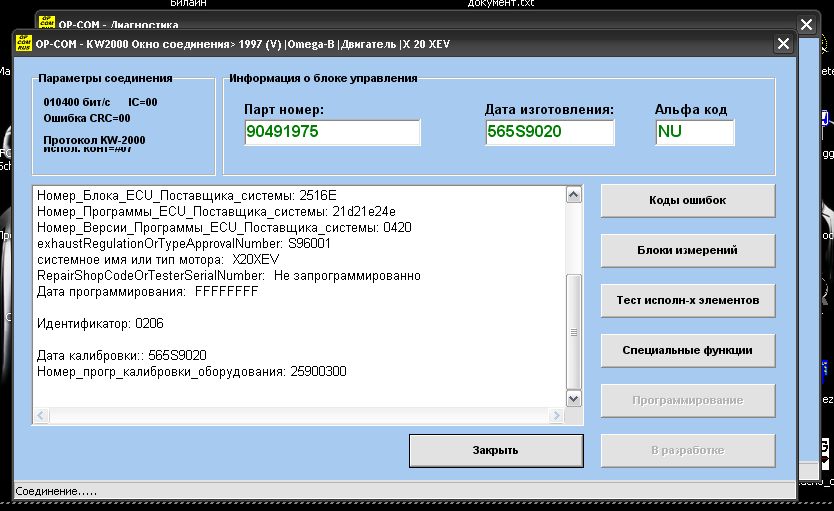Open Специальные функции special functions
The image size is (834, 511).
[x=688, y=350]
